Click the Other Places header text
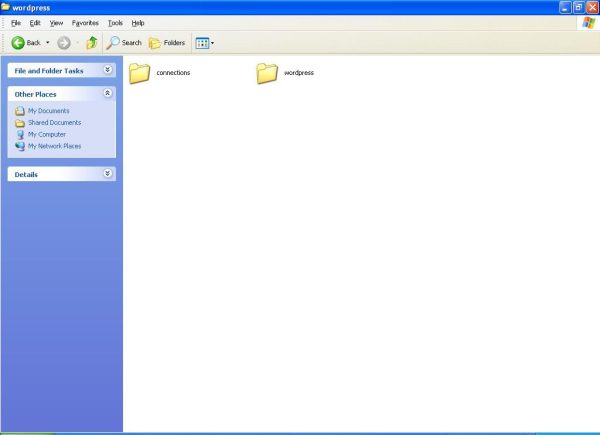 [x=35, y=94]
